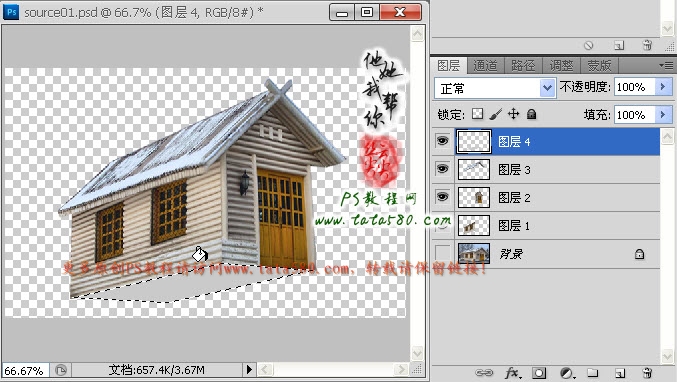Image resolution: width=677 pixels, height=382 pixels.
Task: Toggle visibility of 图层 1
Action: point(442,225)
